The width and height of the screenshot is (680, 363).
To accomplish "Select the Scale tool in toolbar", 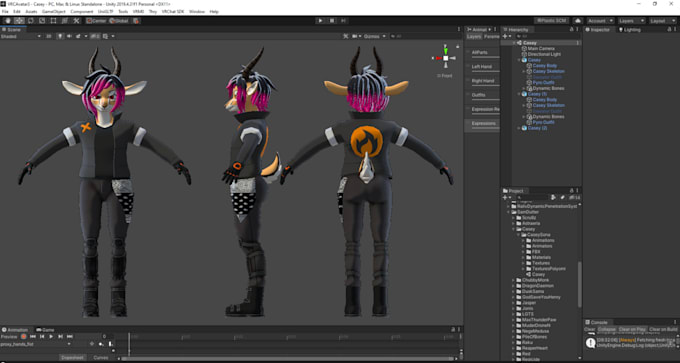I will pos(42,20).
